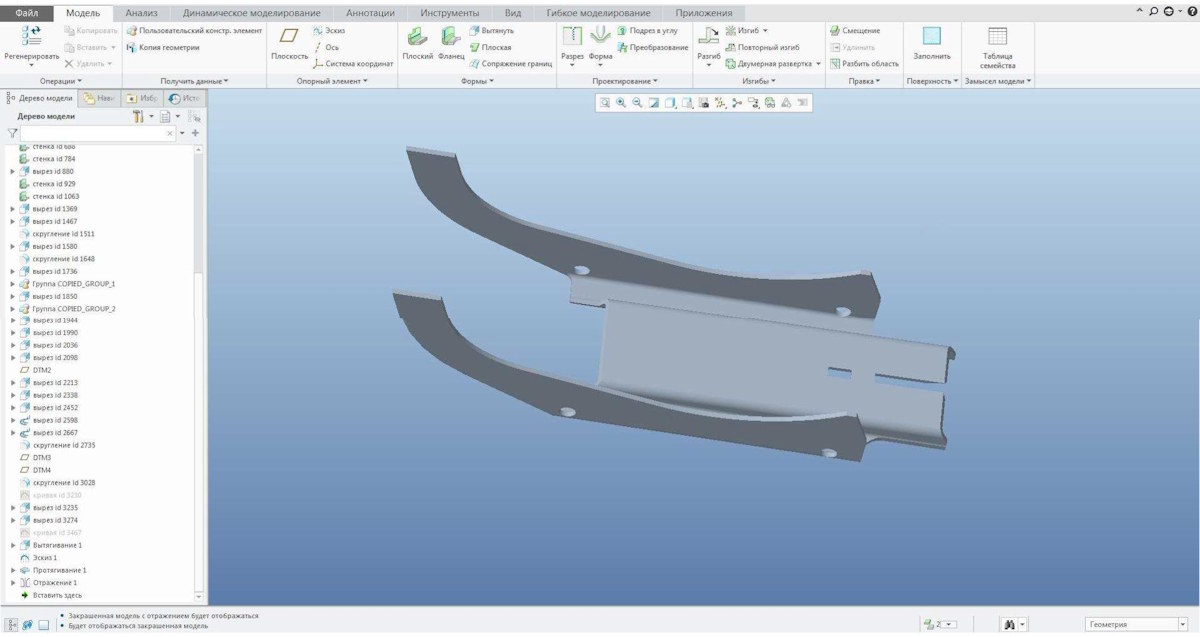
Task: Click the Преобразование conversion tool
Action: [x=652, y=47]
